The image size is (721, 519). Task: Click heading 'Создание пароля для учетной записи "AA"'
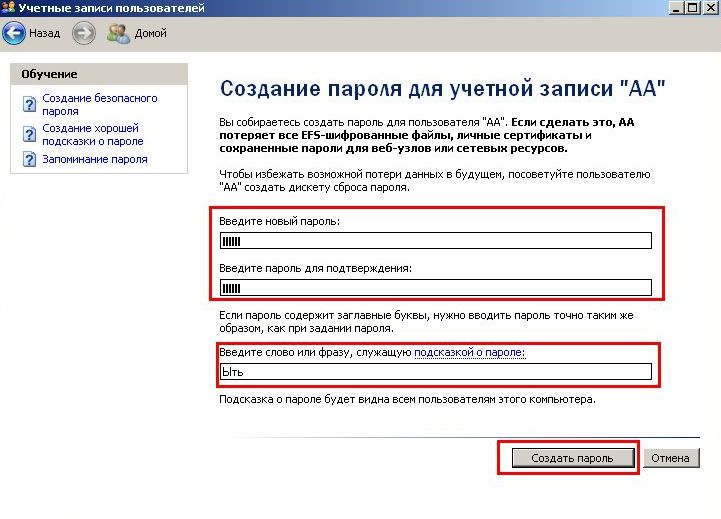[x=442, y=88]
